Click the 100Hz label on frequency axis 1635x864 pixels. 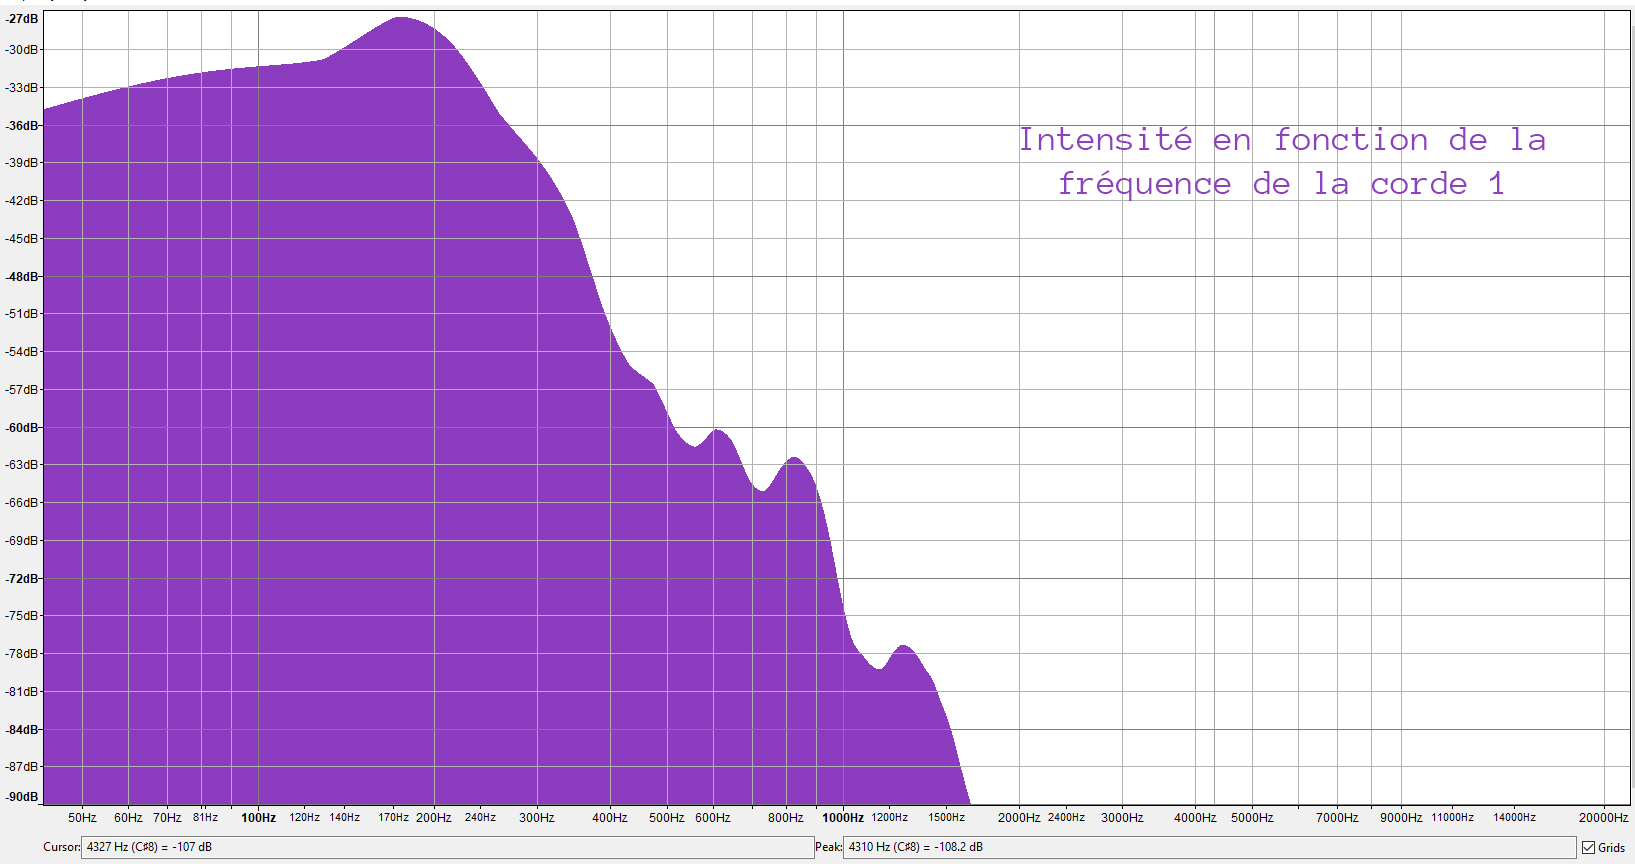(x=258, y=818)
